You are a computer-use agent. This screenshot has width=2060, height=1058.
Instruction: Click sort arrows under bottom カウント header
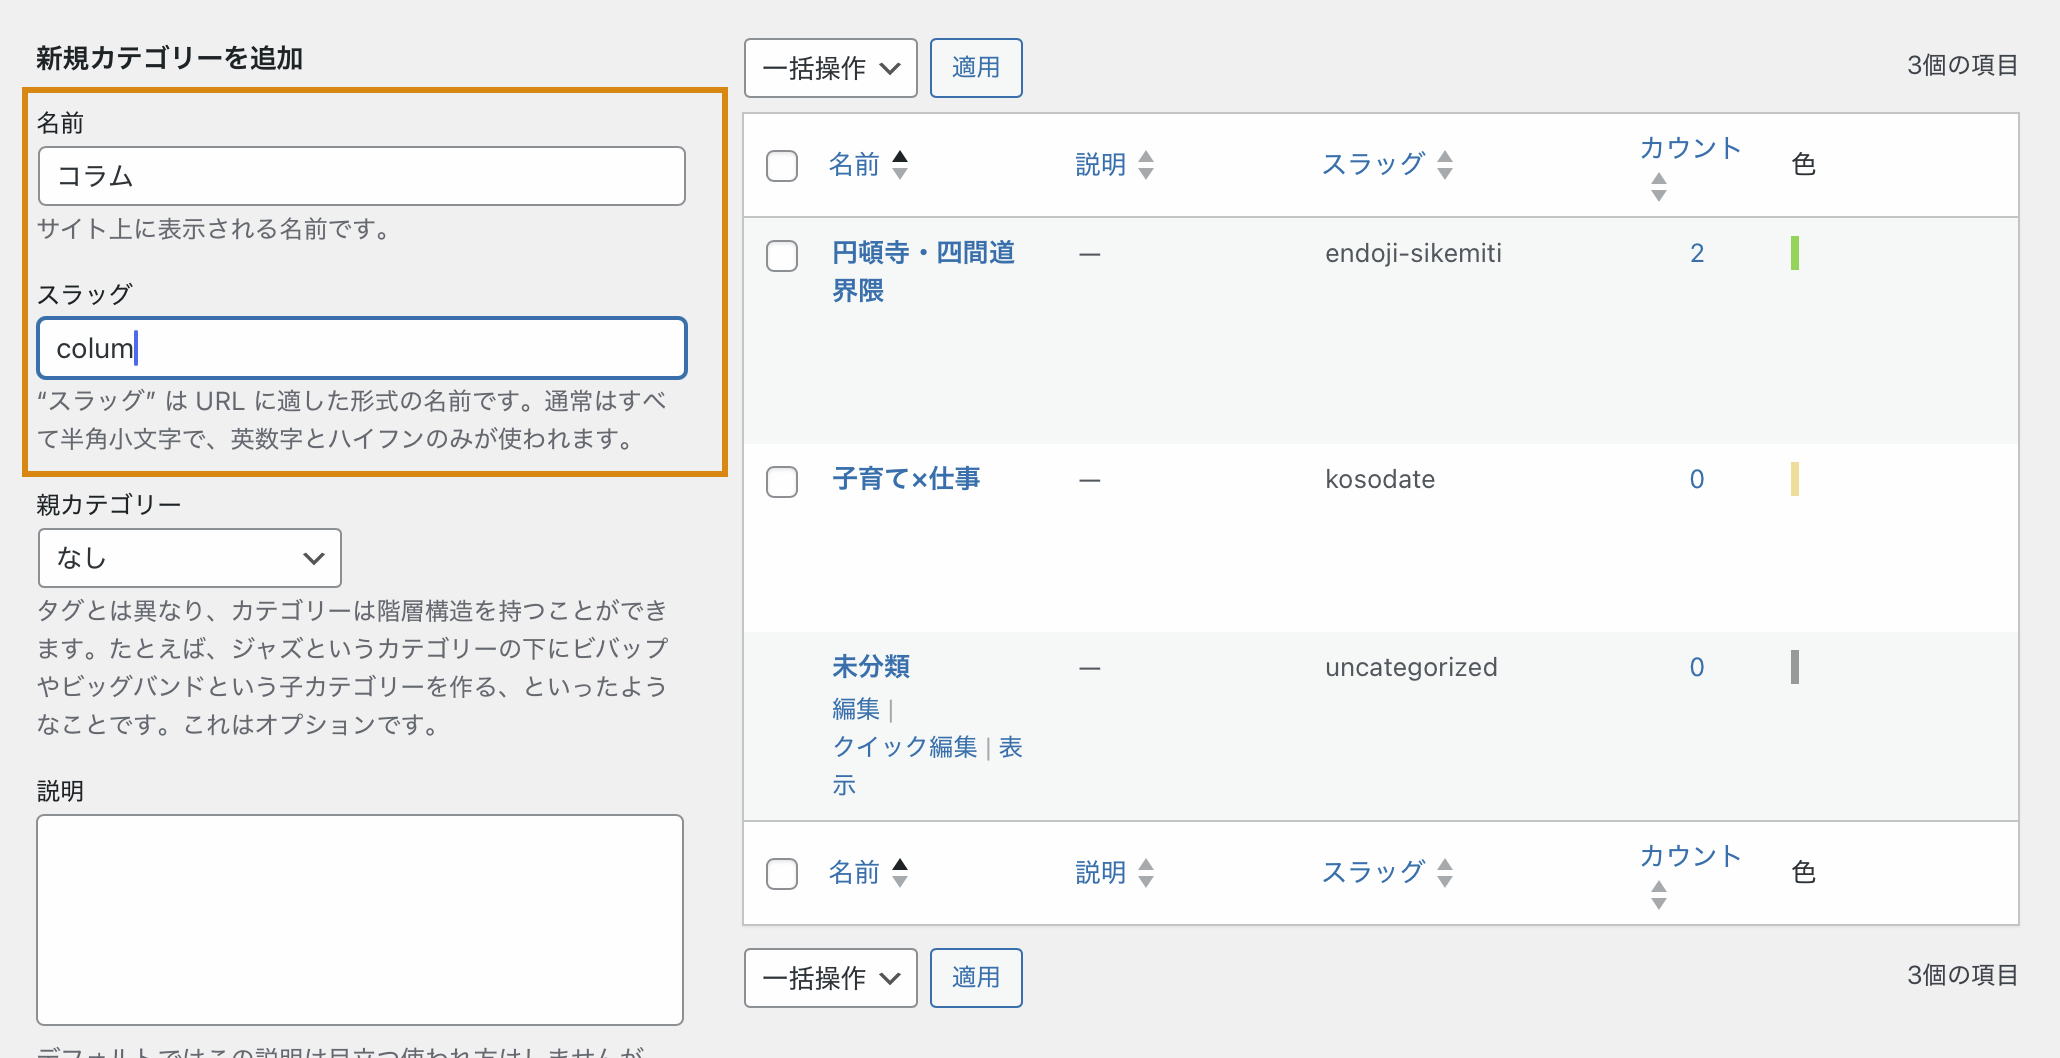coord(1659,895)
